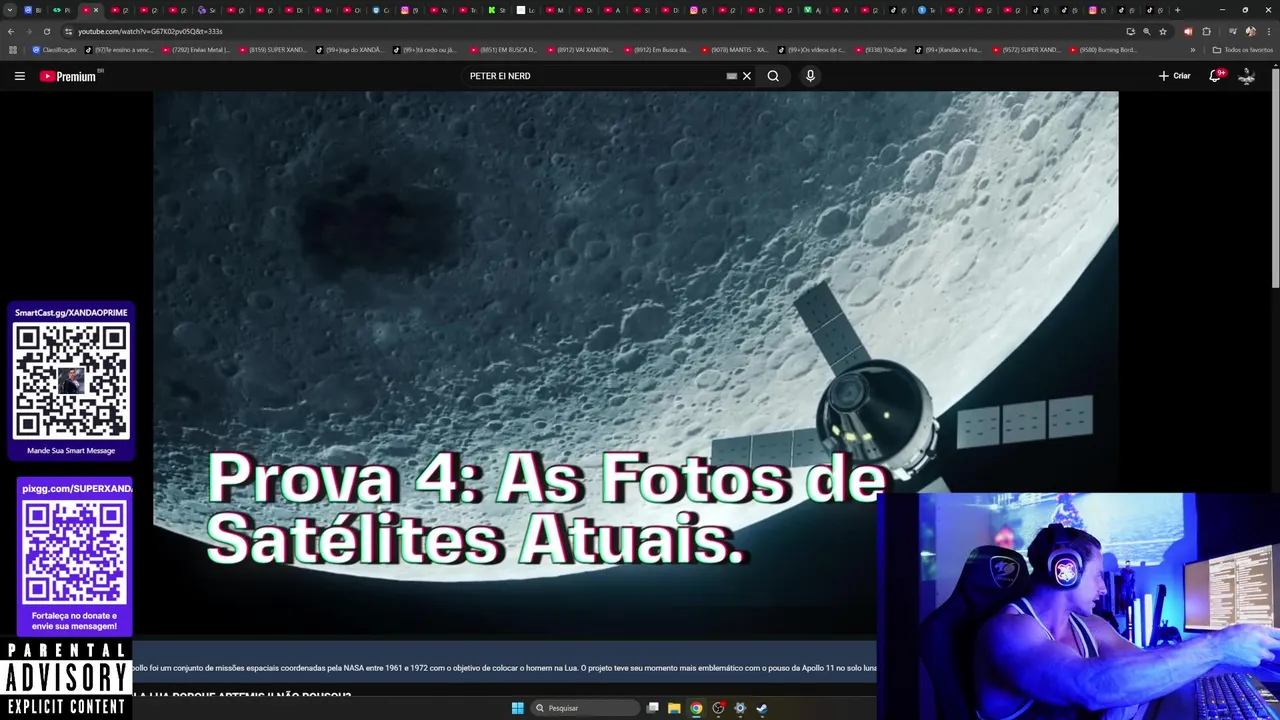
Task: Expand the bookmarks overflow chevron
Action: (x=1192, y=50)
